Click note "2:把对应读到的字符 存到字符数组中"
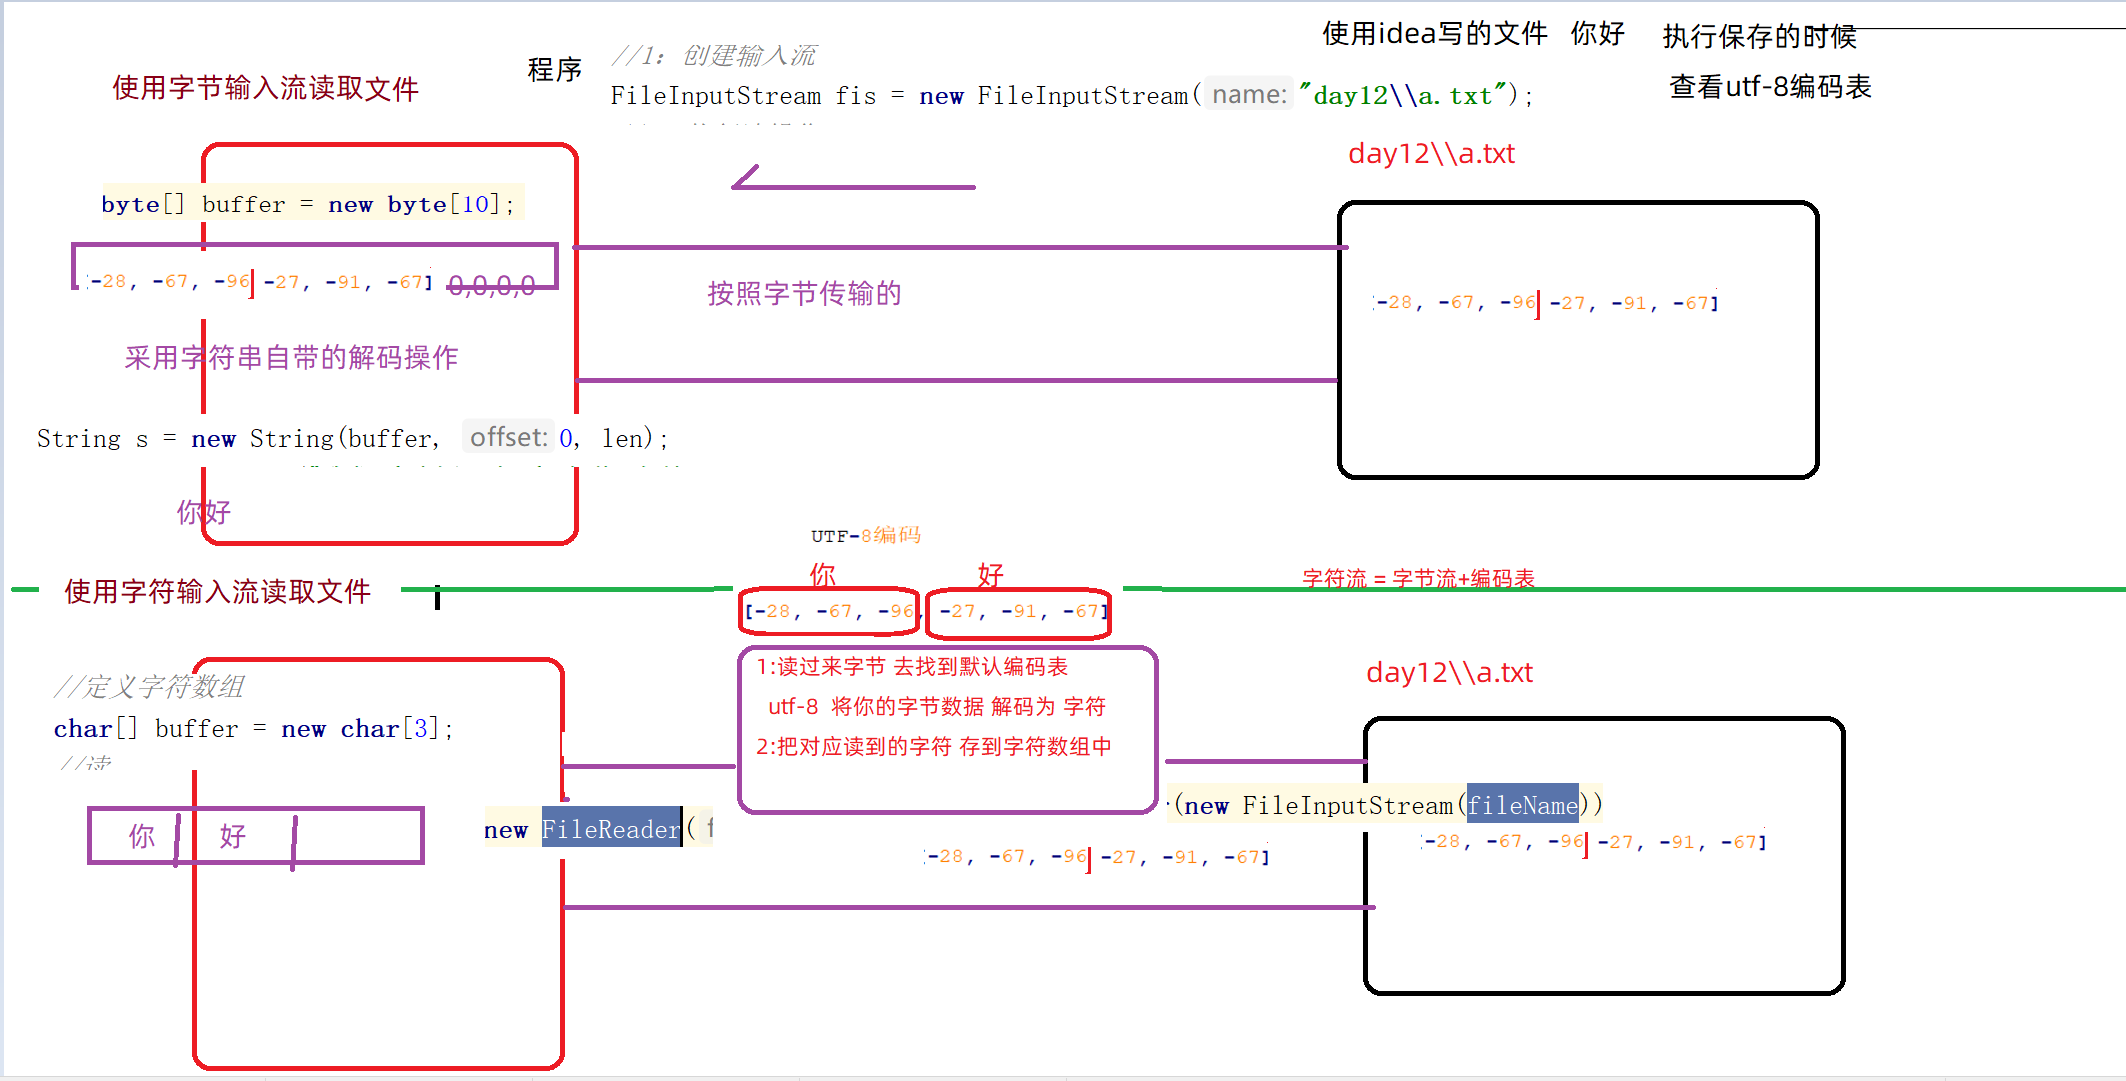Image resolution: width=2126 pixels, height=1081 pixels. point(934,747)
